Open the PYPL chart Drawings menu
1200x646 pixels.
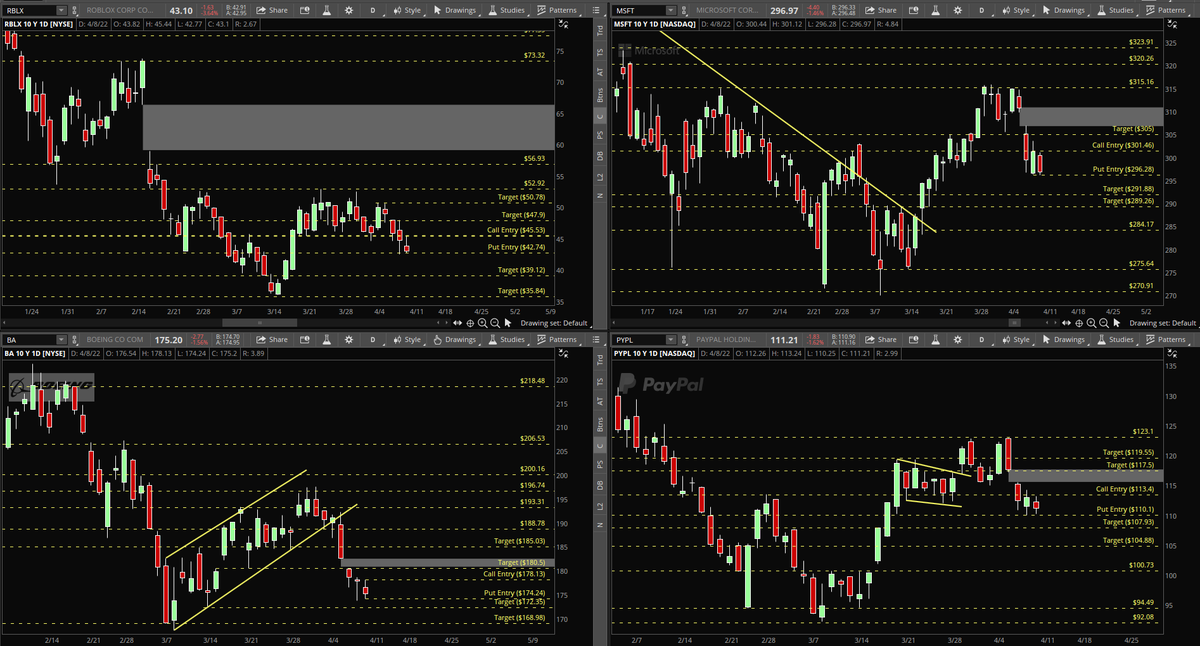coord(1064,339)
